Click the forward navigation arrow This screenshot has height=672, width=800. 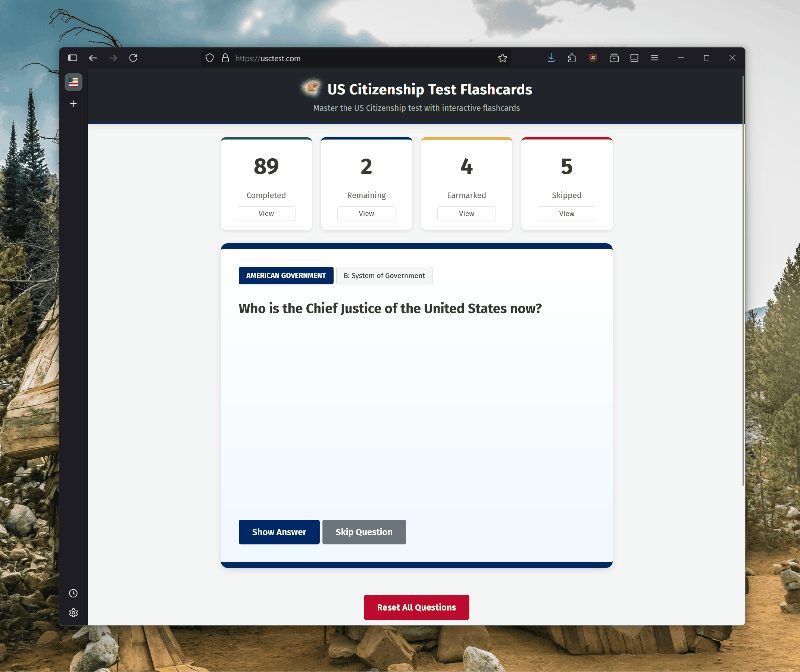113,58
